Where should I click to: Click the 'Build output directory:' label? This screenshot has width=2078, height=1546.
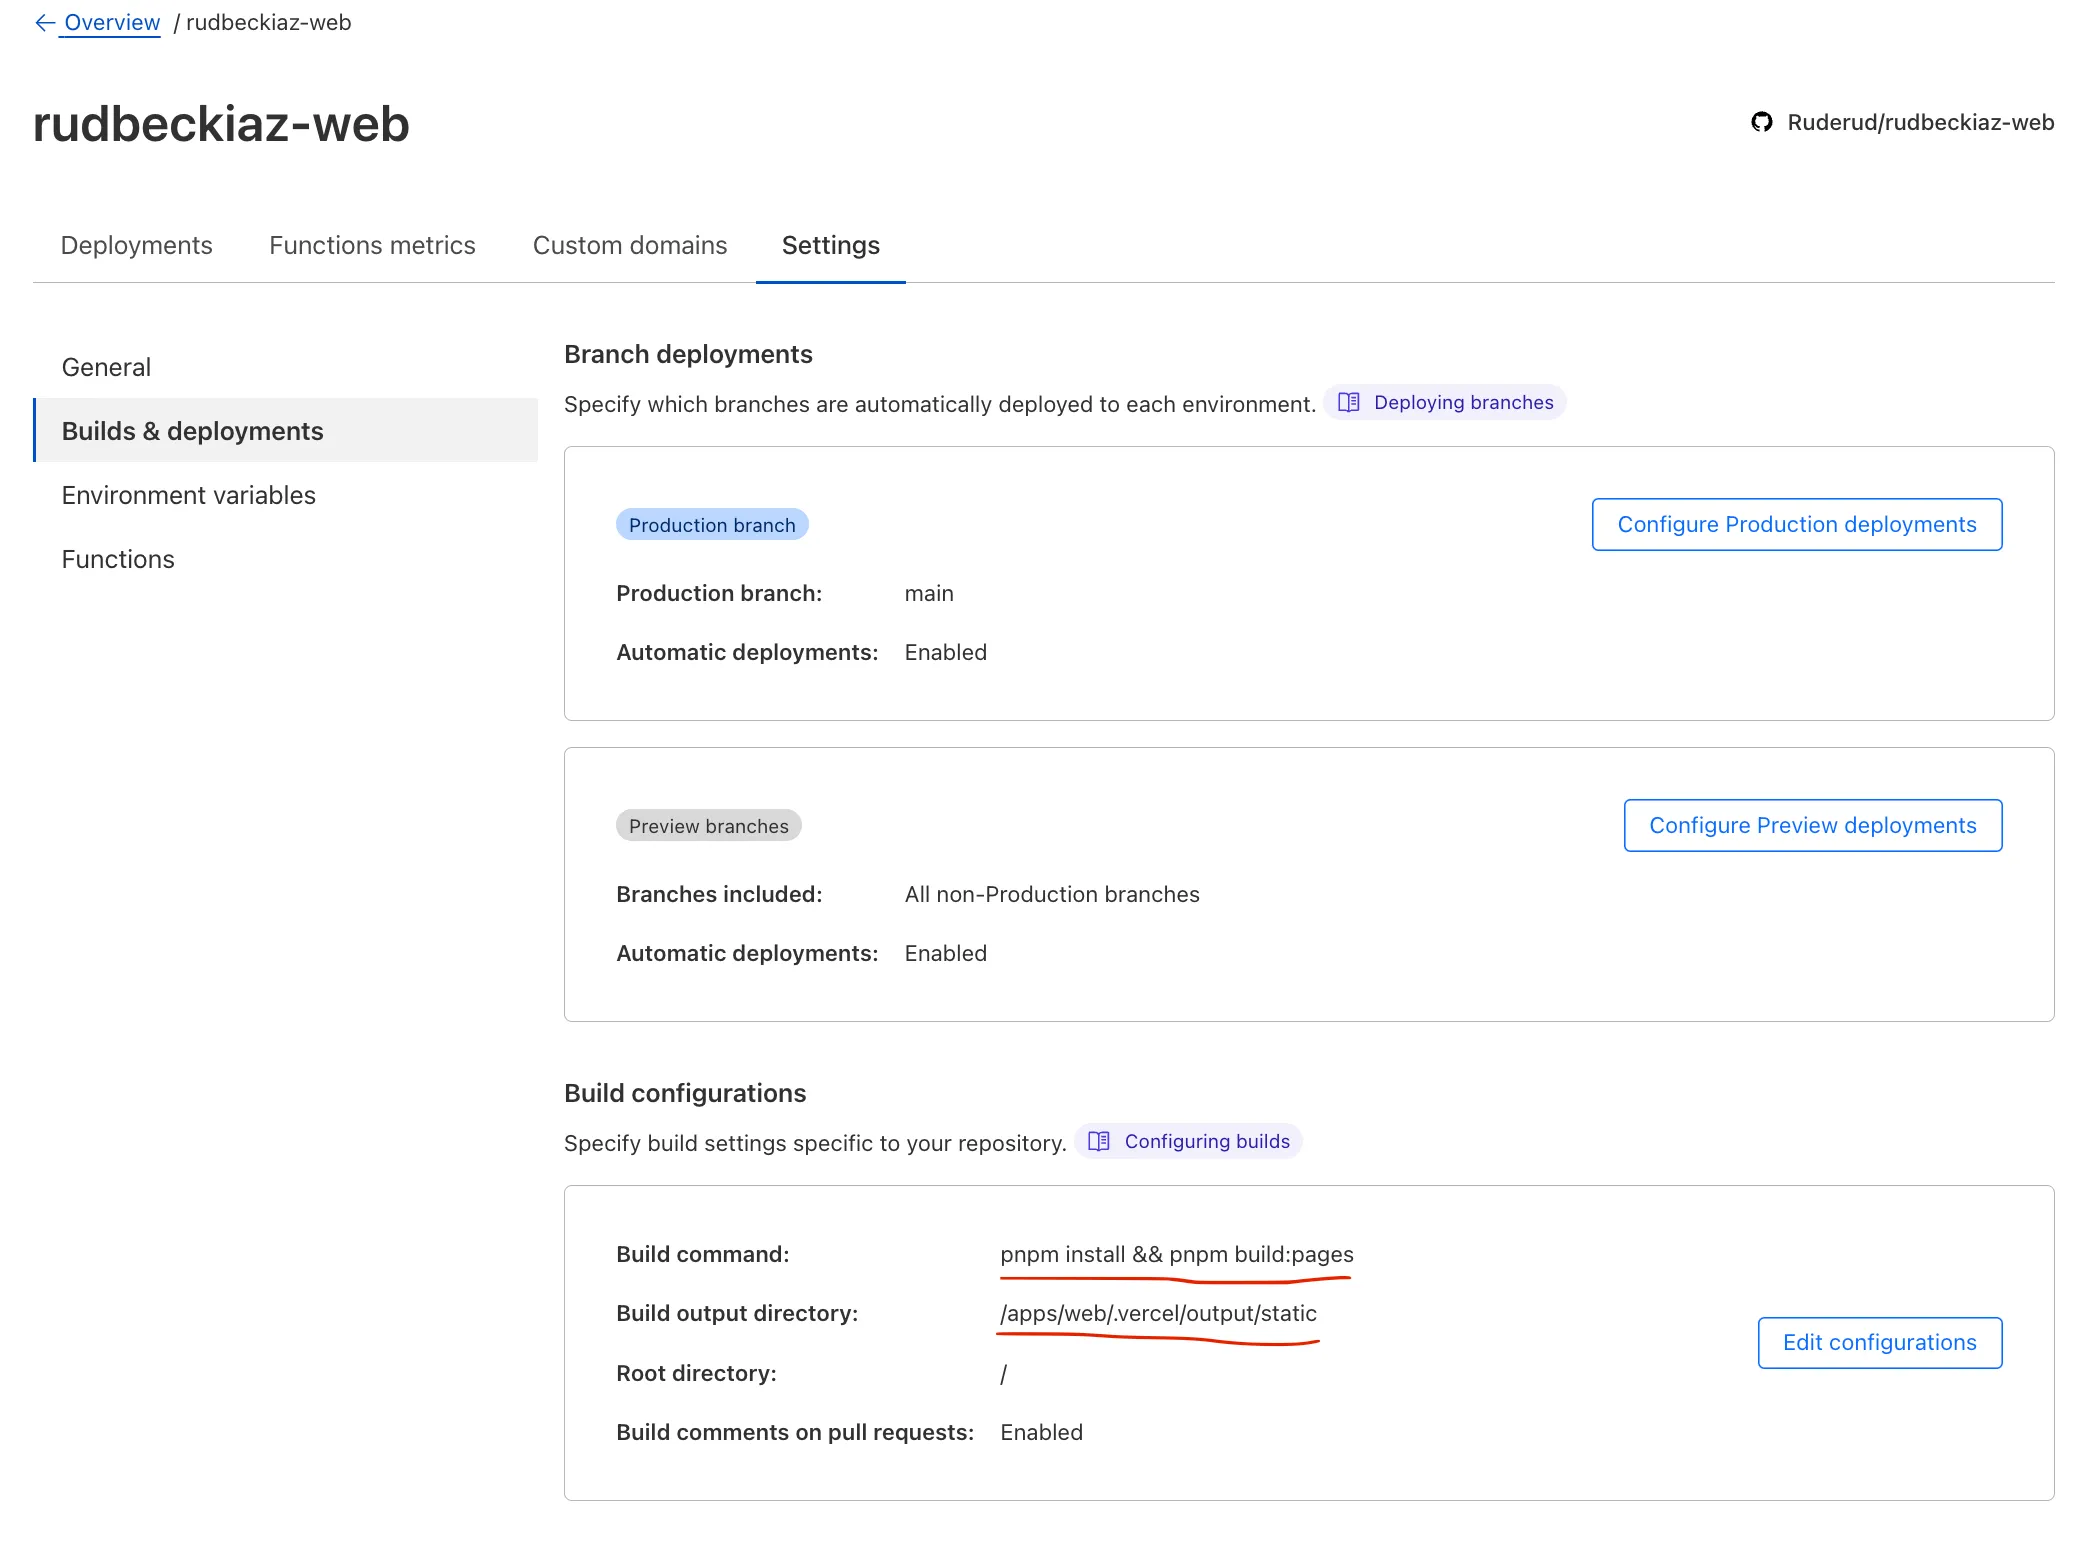[x=737, y=1313]
